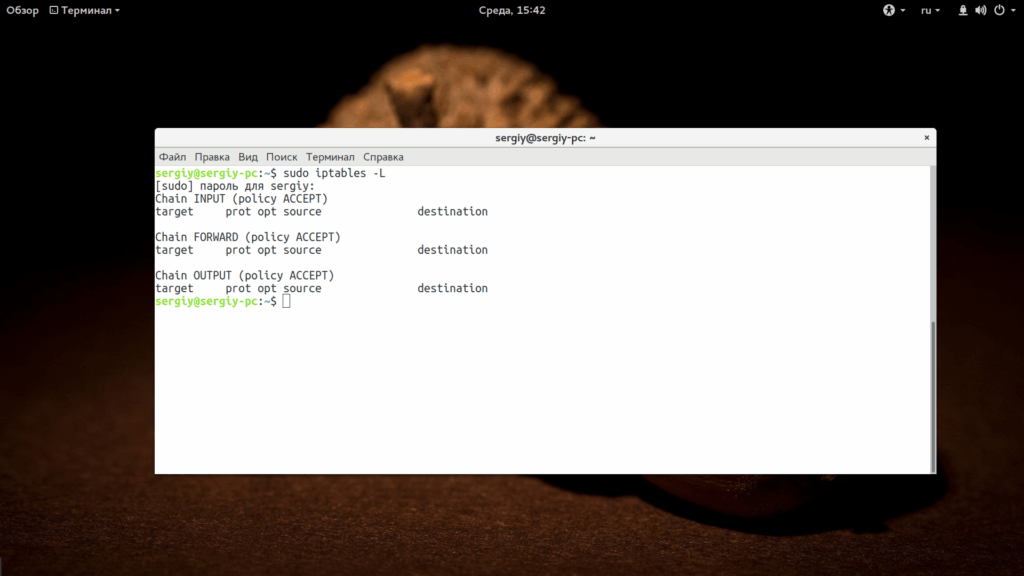Click the Обзор activities button

pyautogui.click(x=22, y=10)
